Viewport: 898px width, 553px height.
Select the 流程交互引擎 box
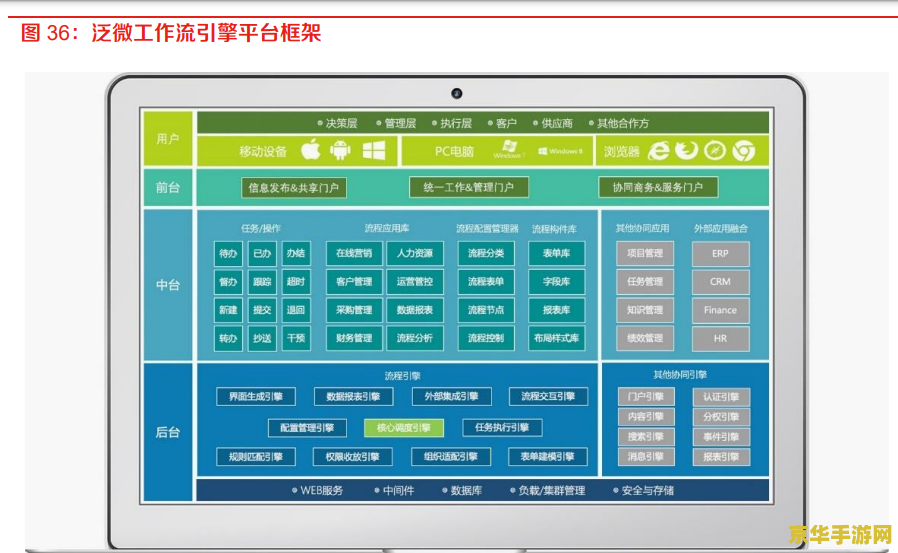[548, 397]
